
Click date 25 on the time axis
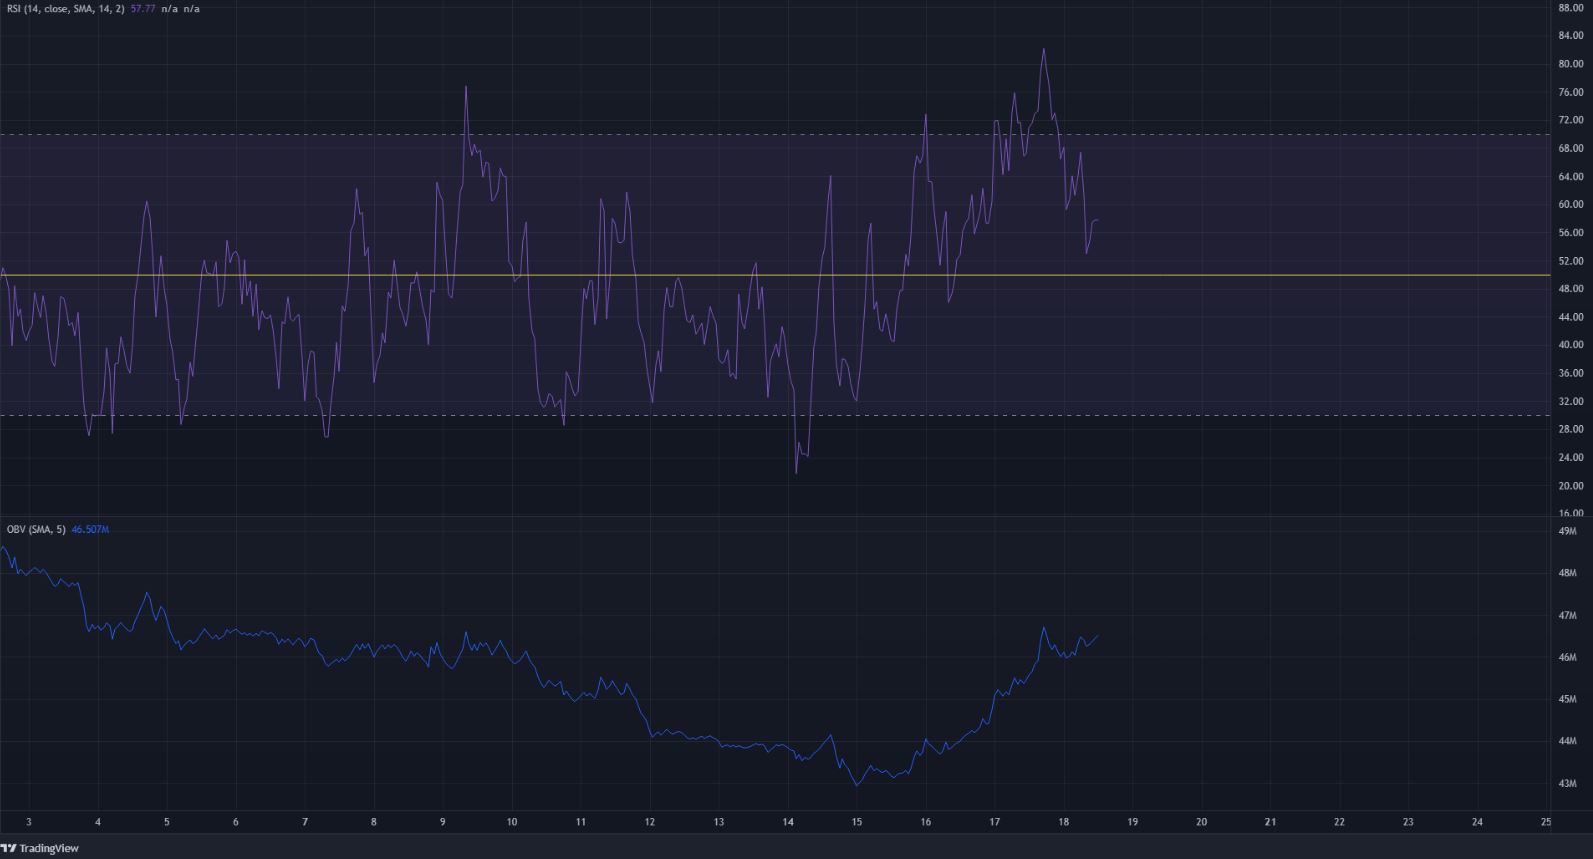tap(1546, 822)
